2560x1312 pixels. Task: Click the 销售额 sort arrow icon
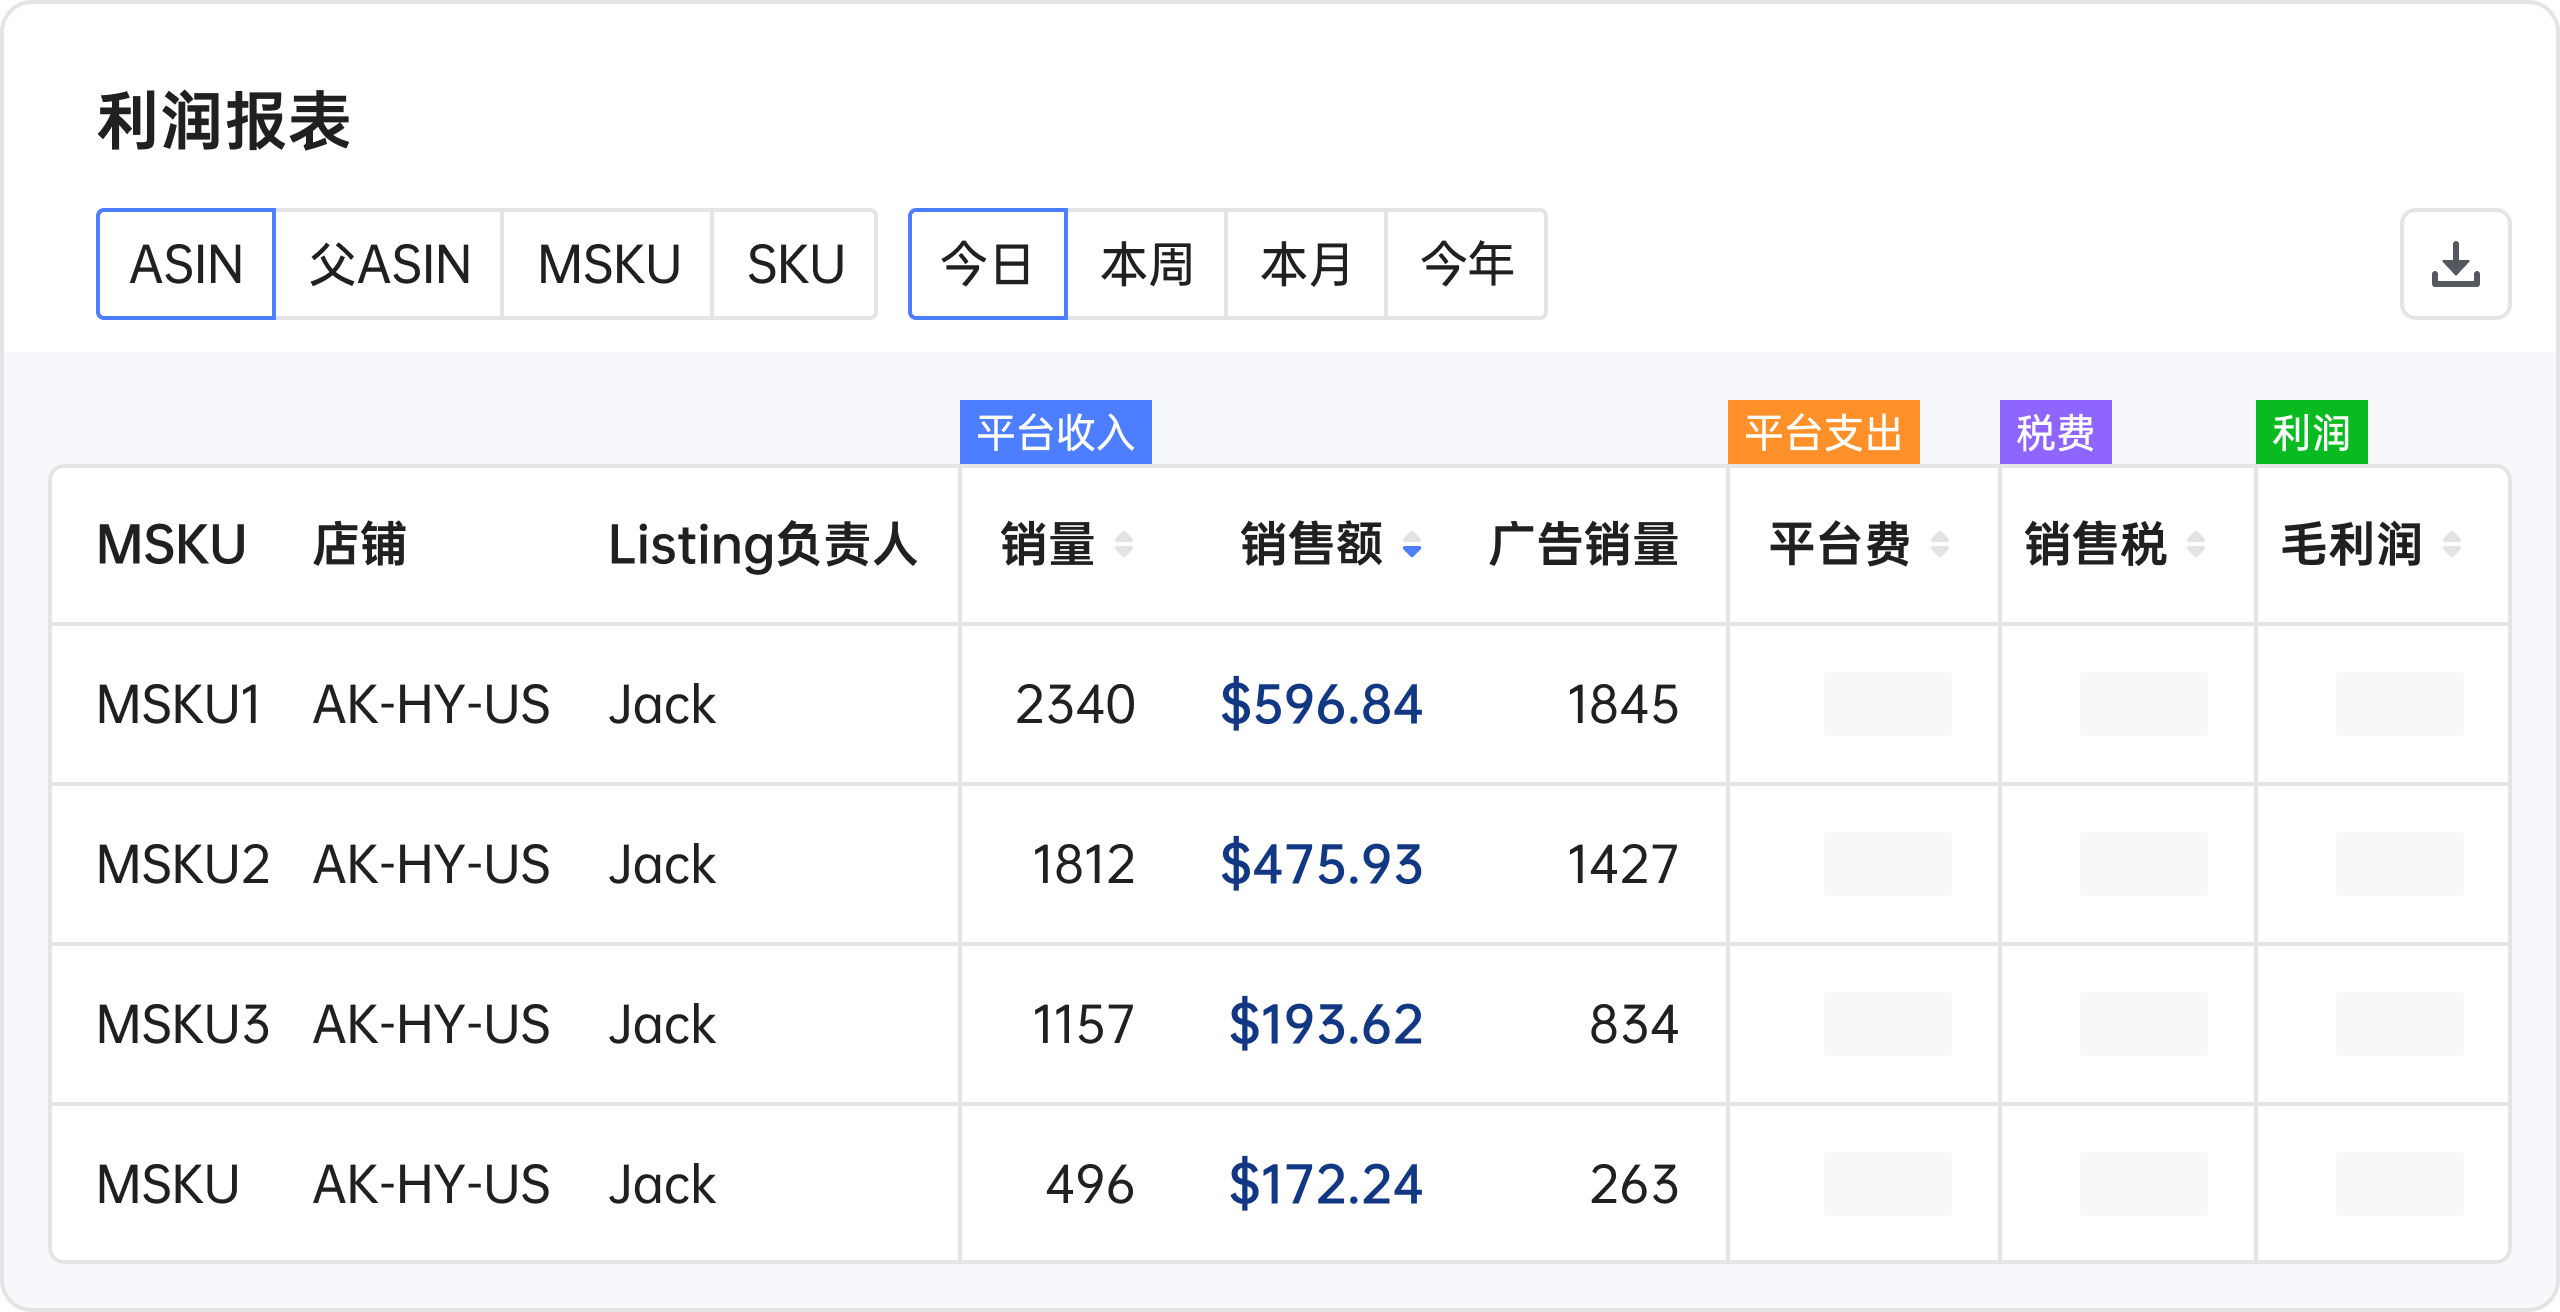[1411, 546]
